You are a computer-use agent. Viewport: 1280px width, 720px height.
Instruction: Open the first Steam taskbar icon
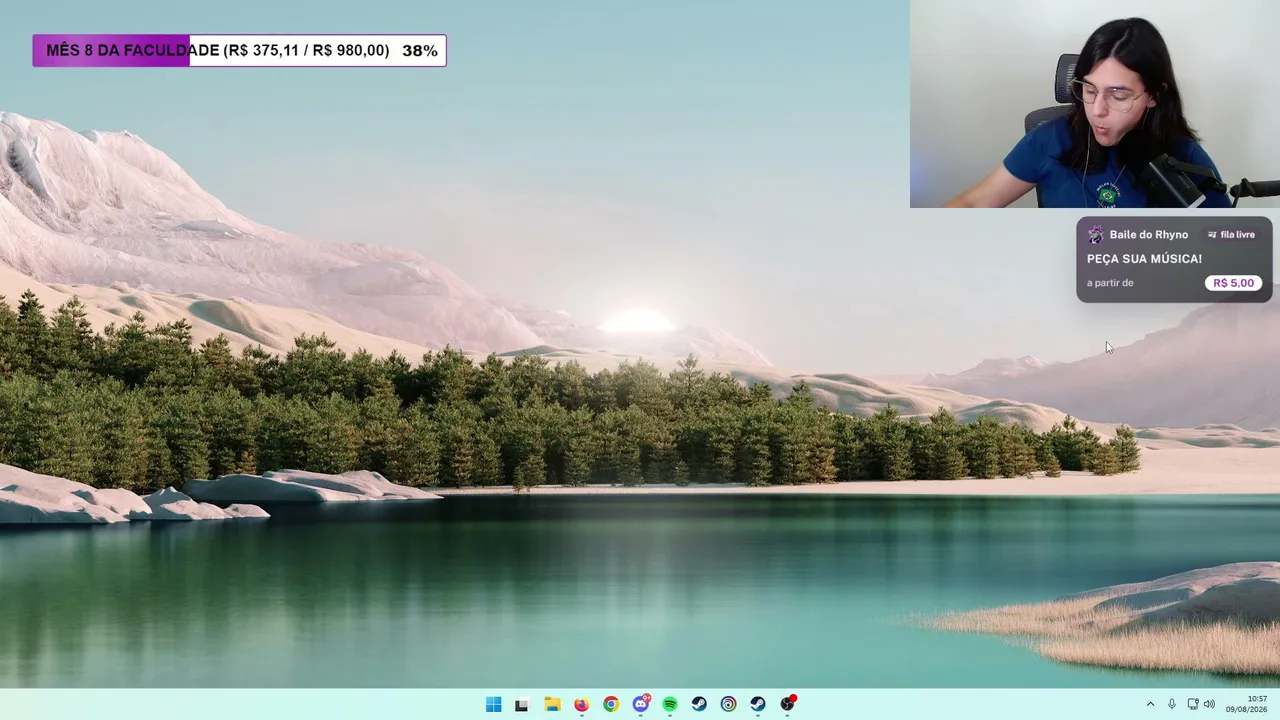pos(699,704)
